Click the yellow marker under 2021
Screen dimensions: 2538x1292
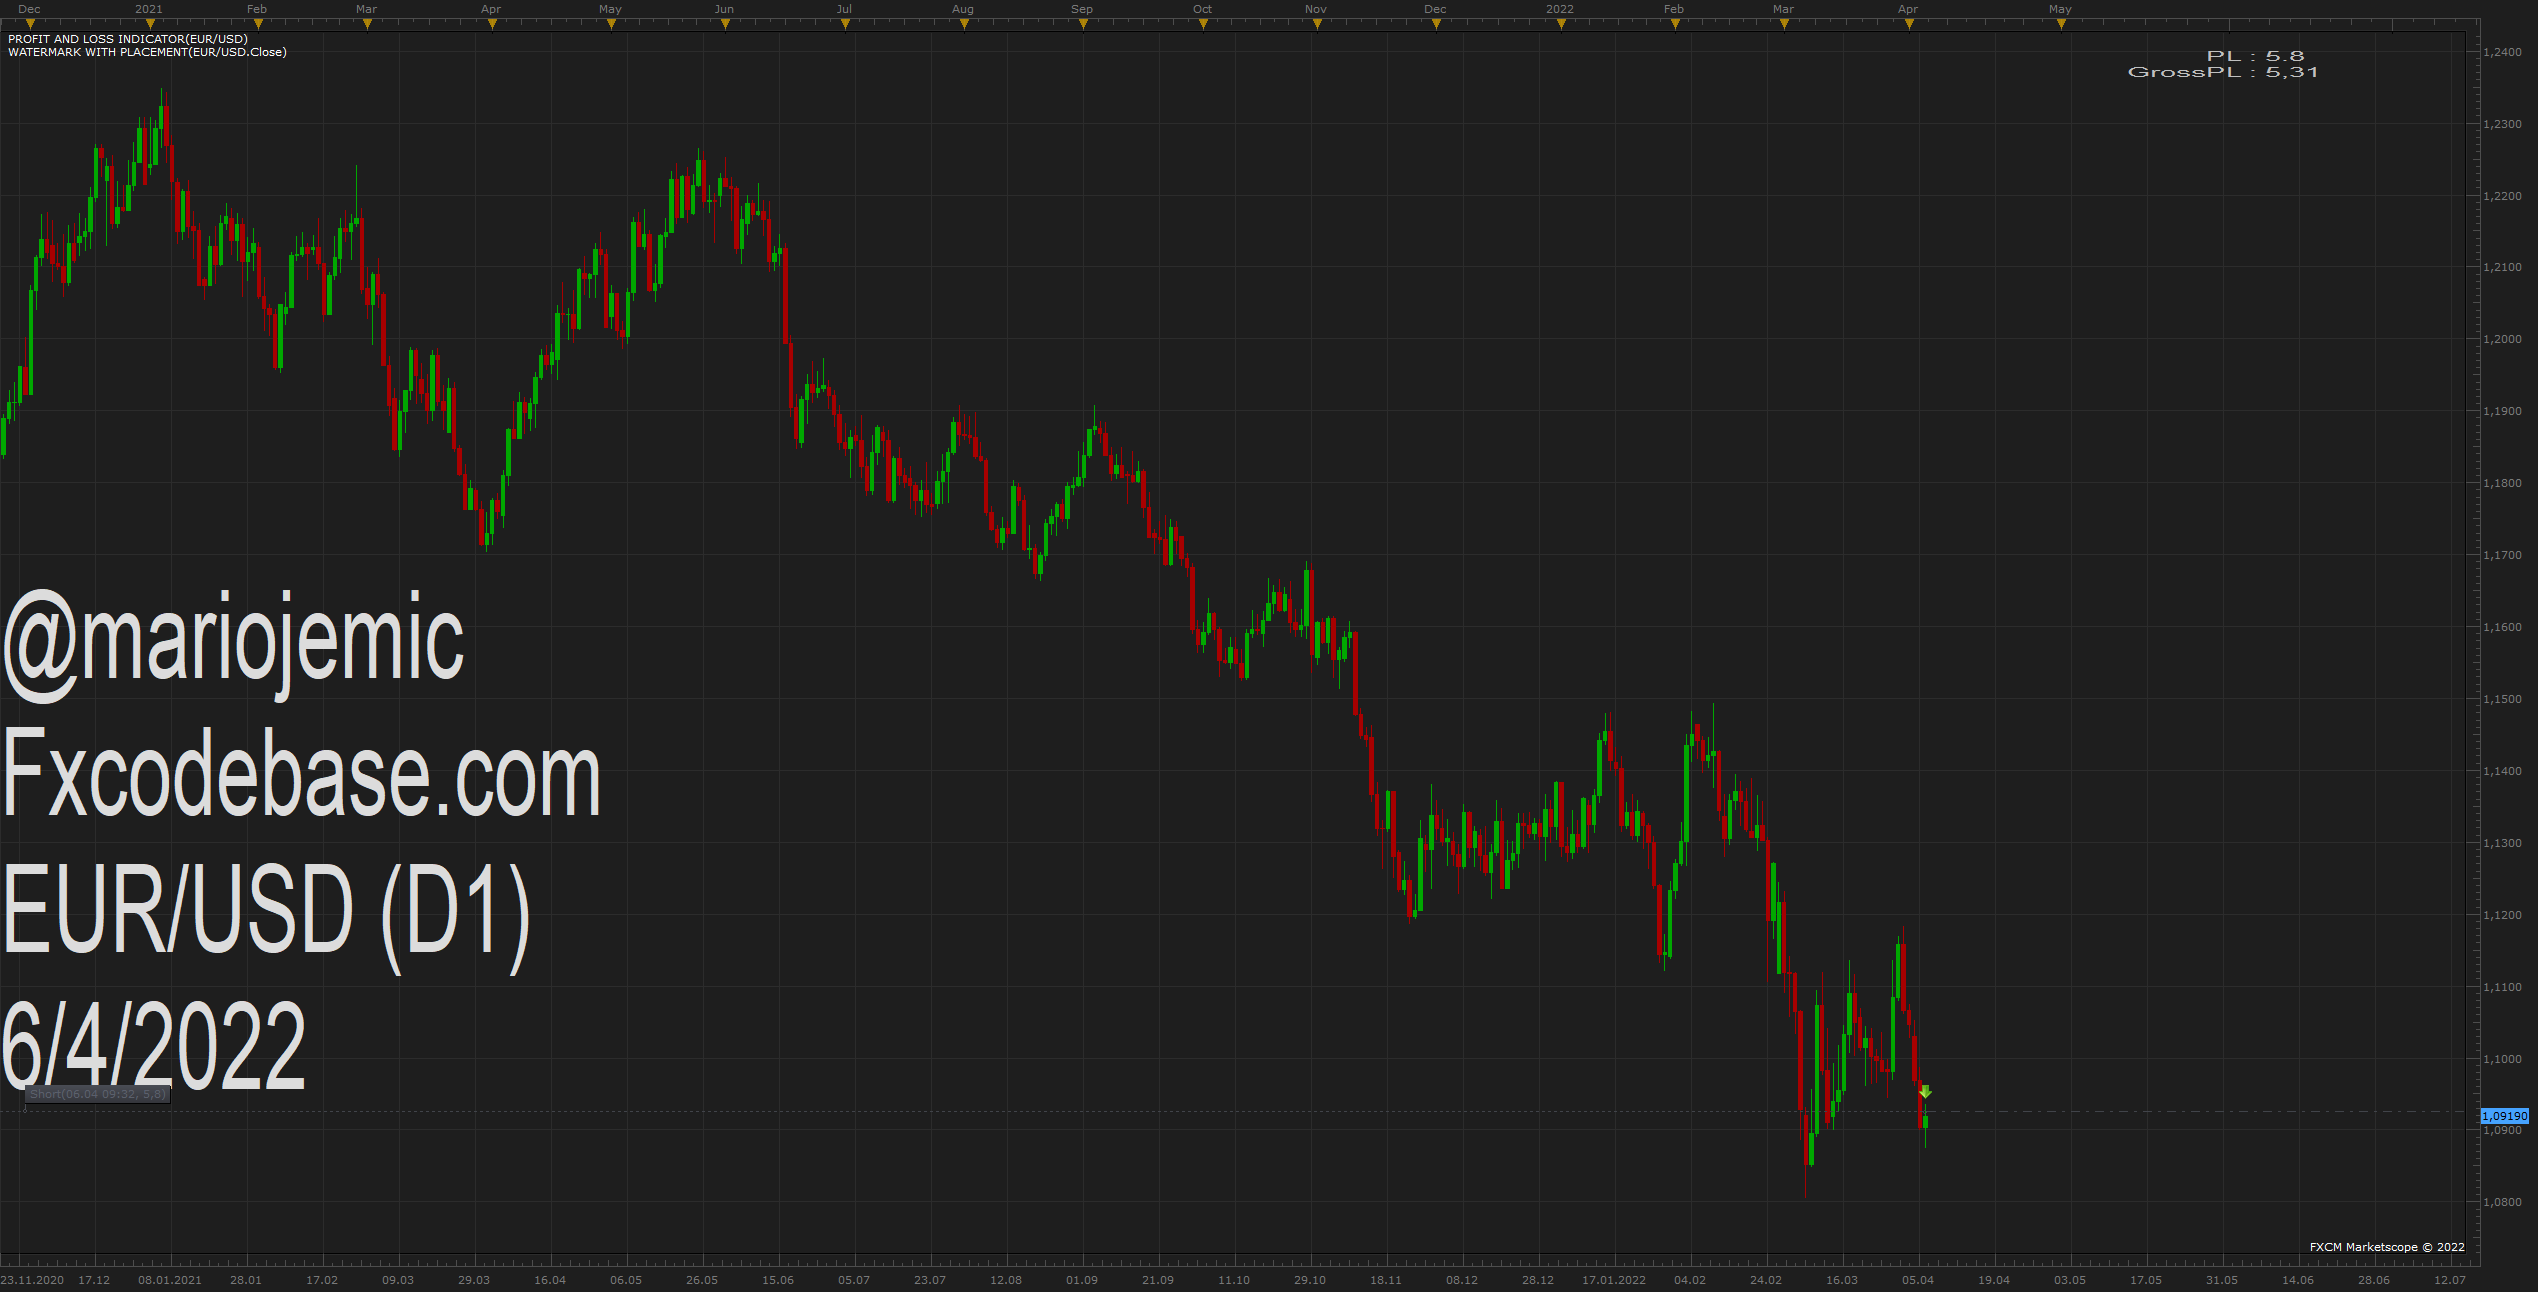tap(150, 24)
